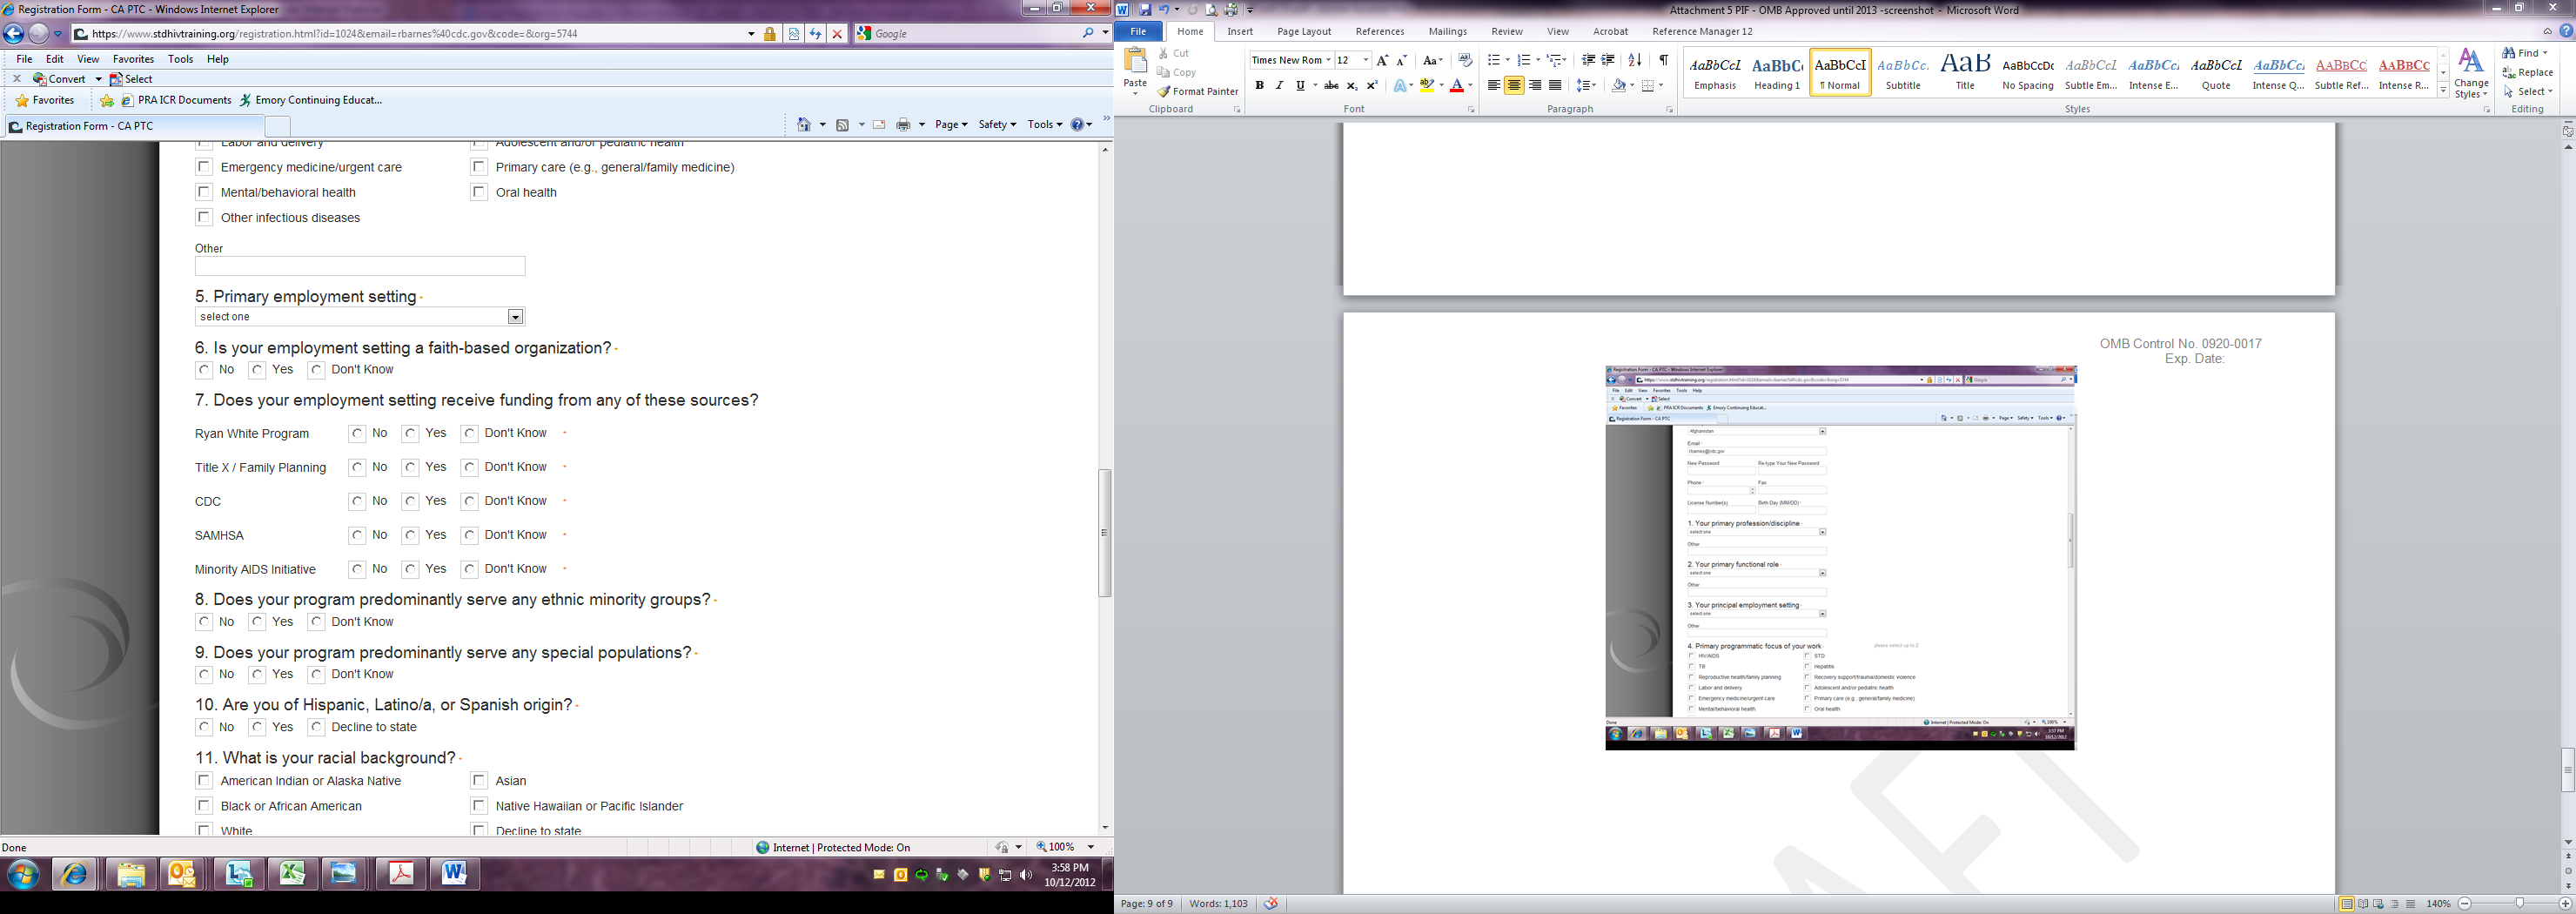This screenshot has width=2576, height=914.
Task: Open the Primary employment setting dropdown
Action: pos(515,317)
